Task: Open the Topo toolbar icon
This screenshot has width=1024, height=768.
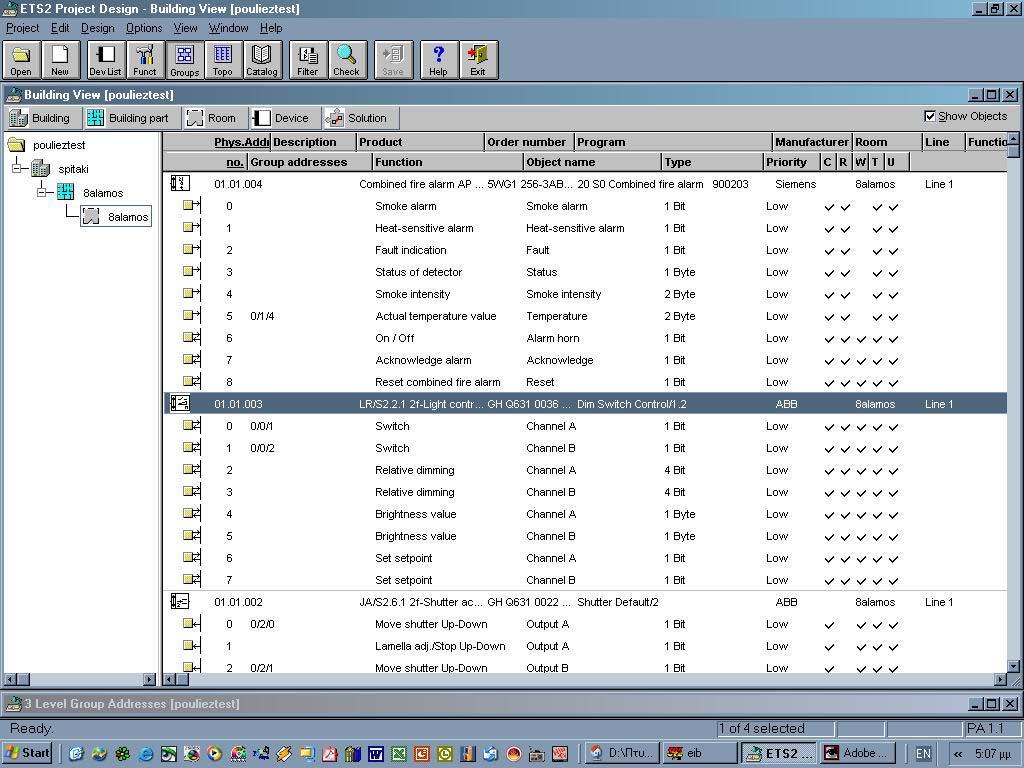Action: point(223,60)
